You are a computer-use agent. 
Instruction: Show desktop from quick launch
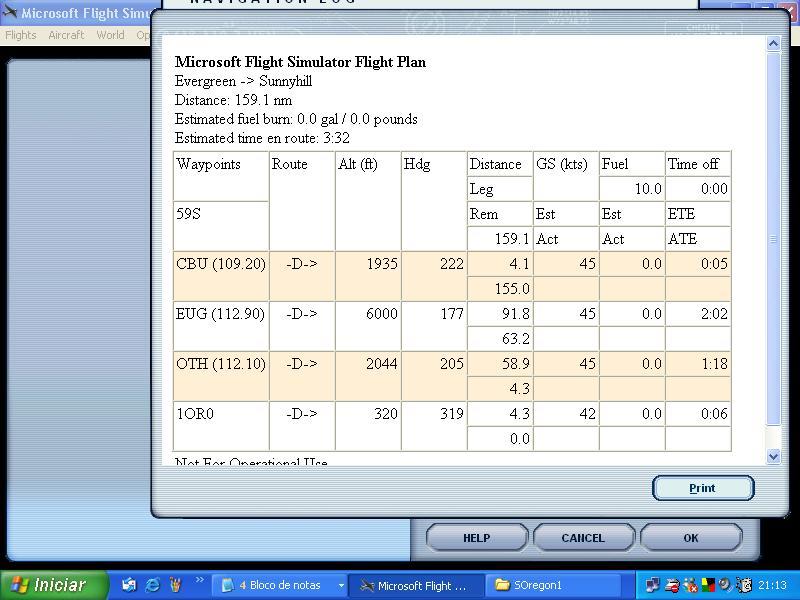coord(129,585)
